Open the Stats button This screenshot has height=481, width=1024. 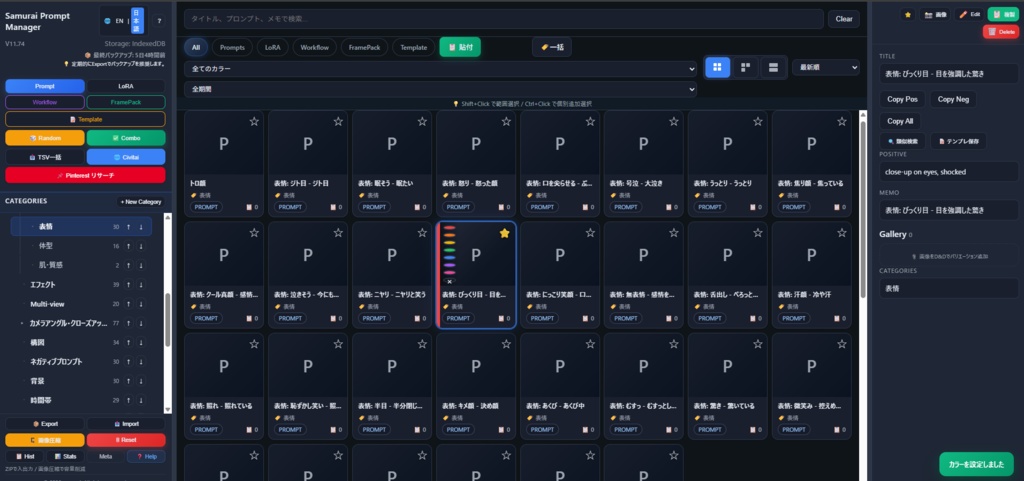[x=65, y=456]
